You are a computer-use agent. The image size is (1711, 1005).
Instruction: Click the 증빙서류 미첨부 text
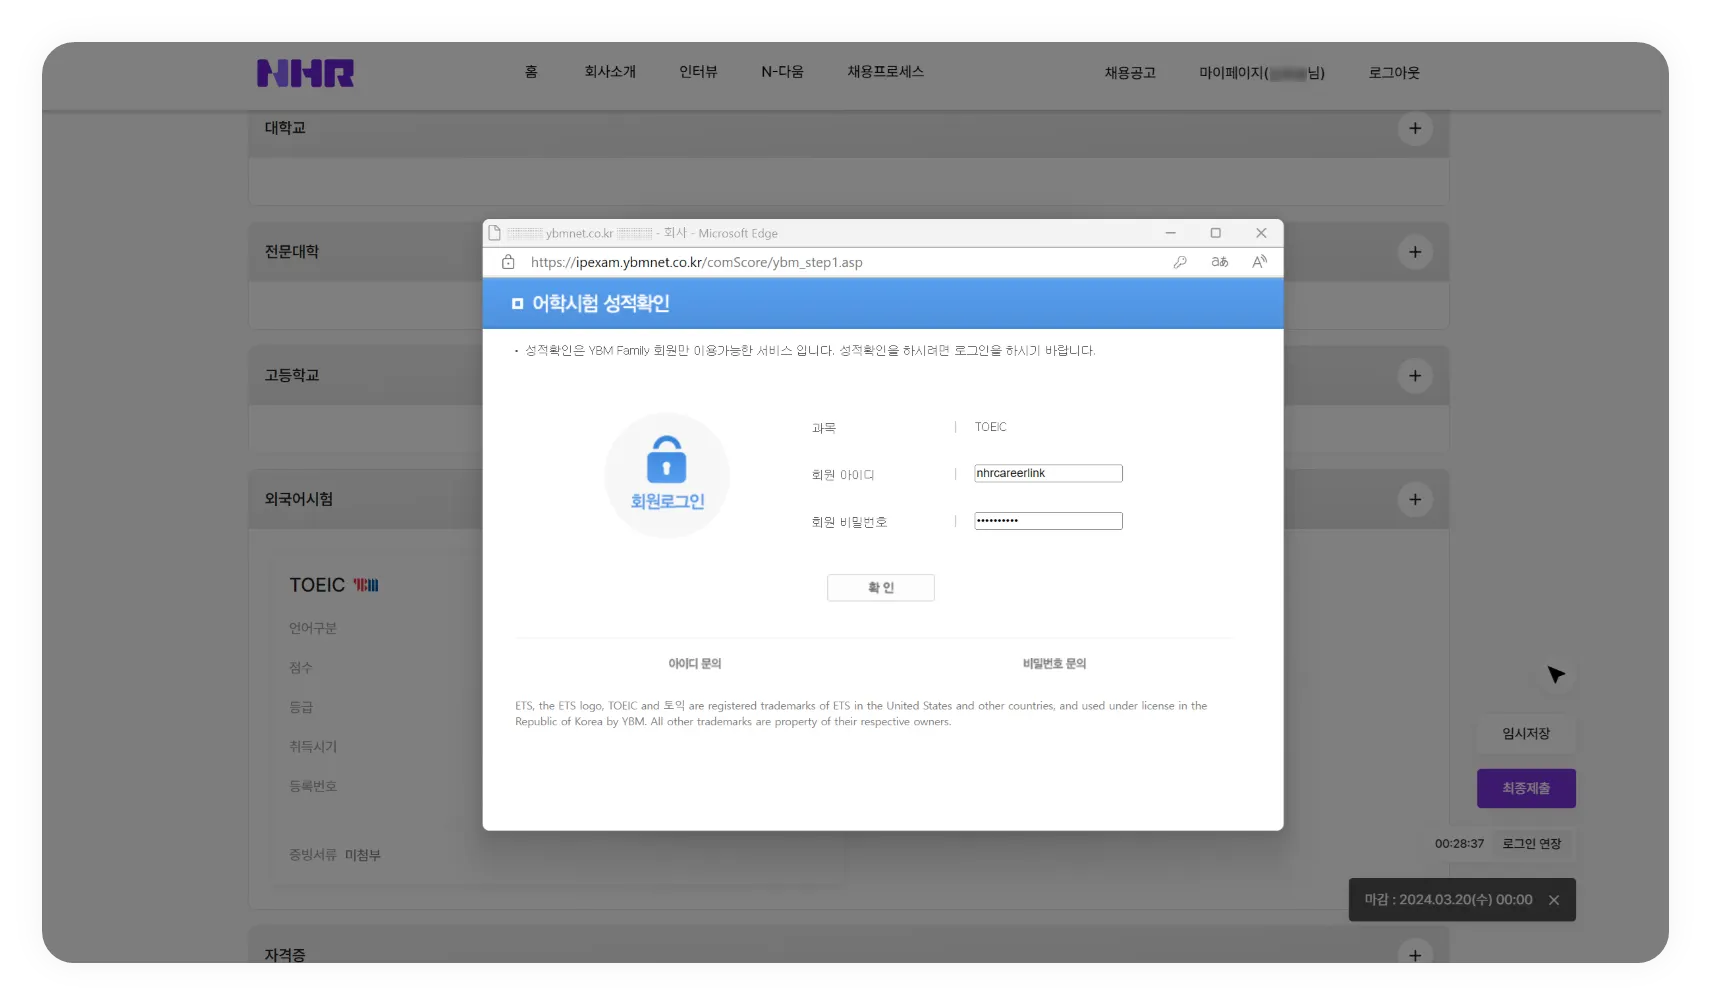click(x=335, y=855)
